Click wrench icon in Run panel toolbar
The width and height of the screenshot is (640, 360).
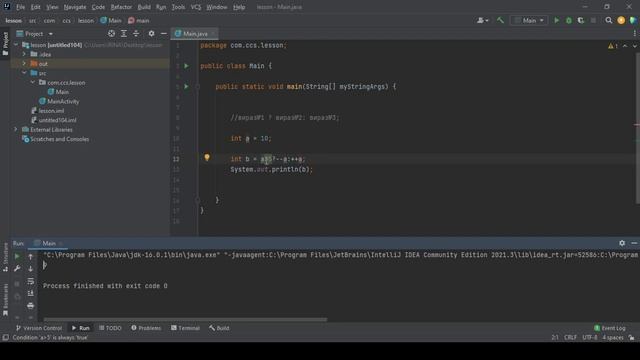(17, 269)
